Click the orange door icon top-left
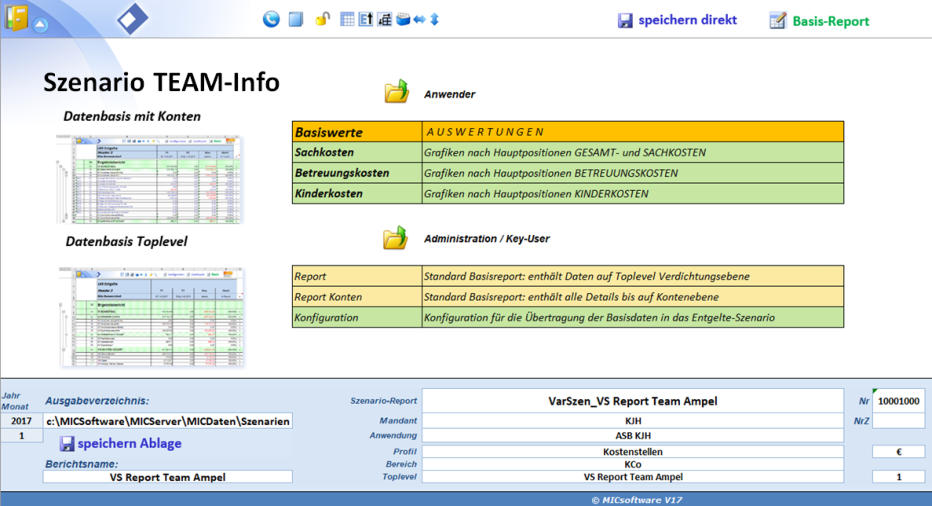The width and height of the screenshot is (932, 506). click(16, 18)
